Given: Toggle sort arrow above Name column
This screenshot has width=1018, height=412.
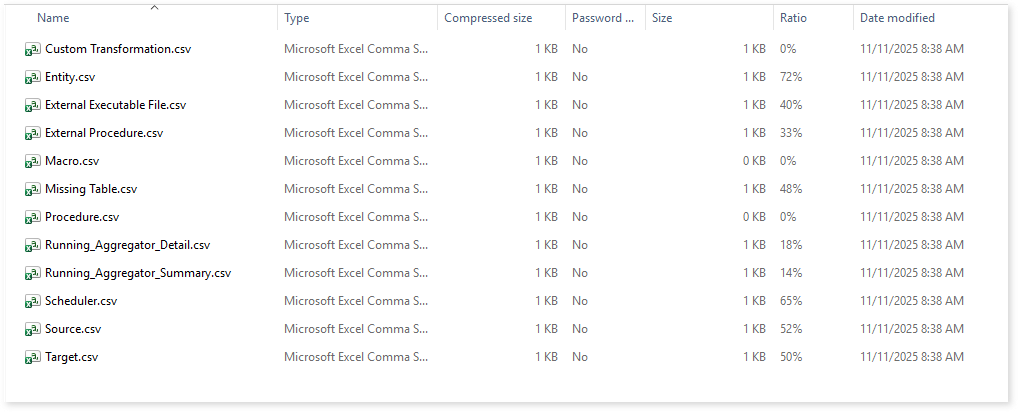Looking at the screenshot, I should (x=154, y=8).
